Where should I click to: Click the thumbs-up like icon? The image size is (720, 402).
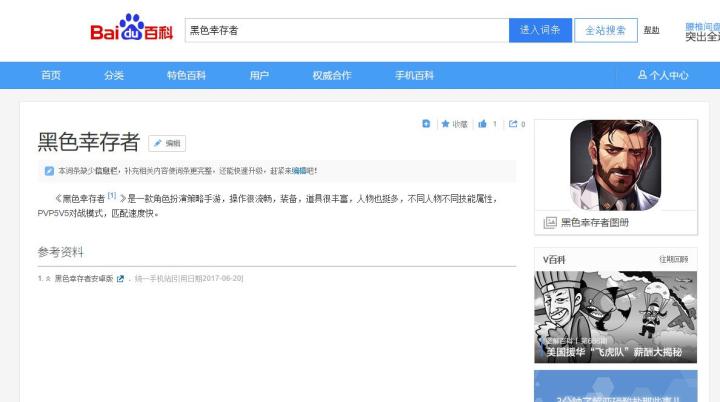[482, 124]
